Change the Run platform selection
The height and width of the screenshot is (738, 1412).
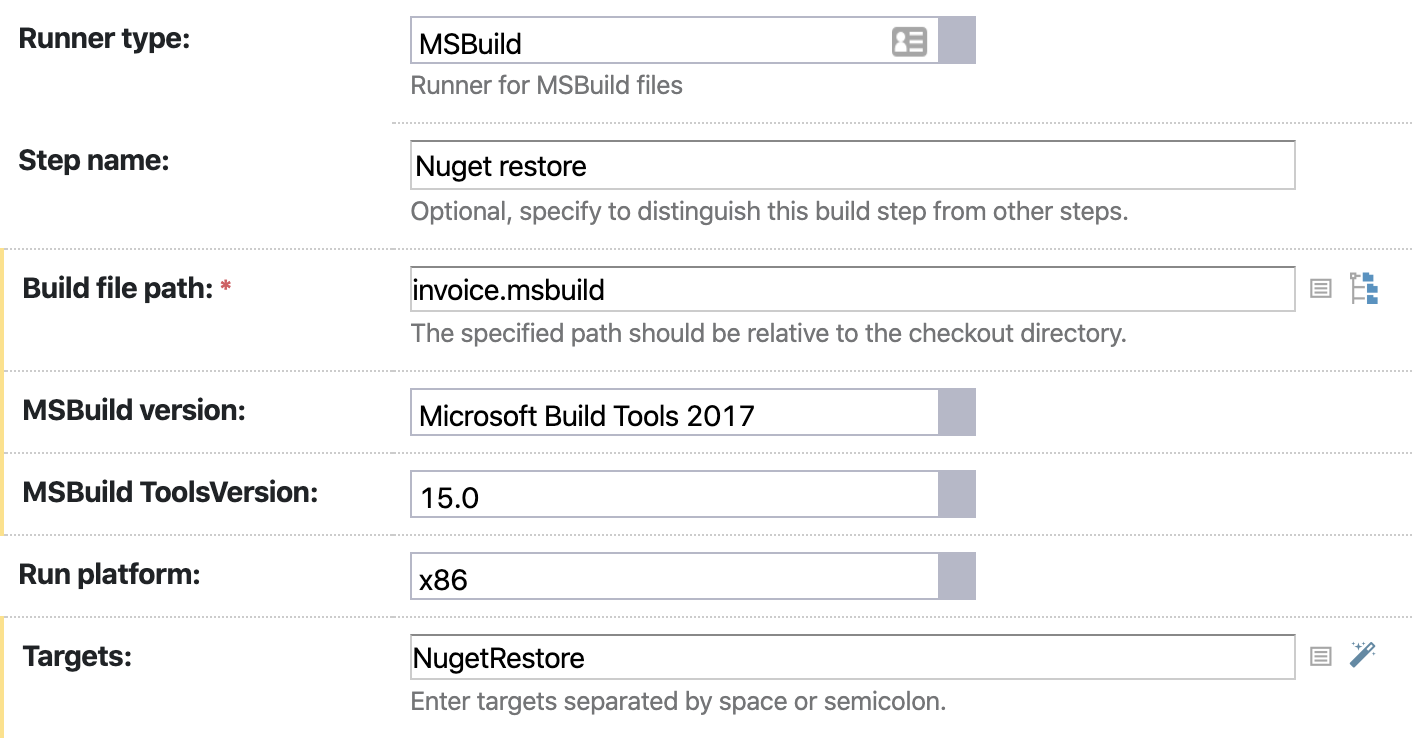point(957,576)
